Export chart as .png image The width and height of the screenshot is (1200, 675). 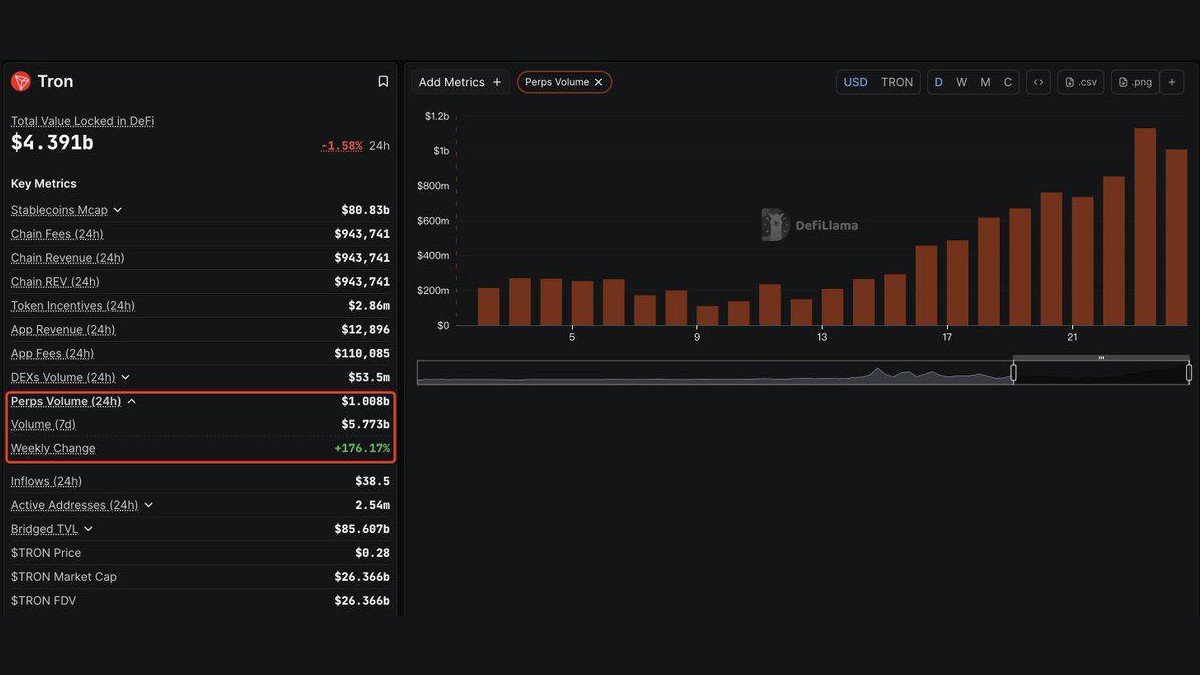pos(1134,82)
